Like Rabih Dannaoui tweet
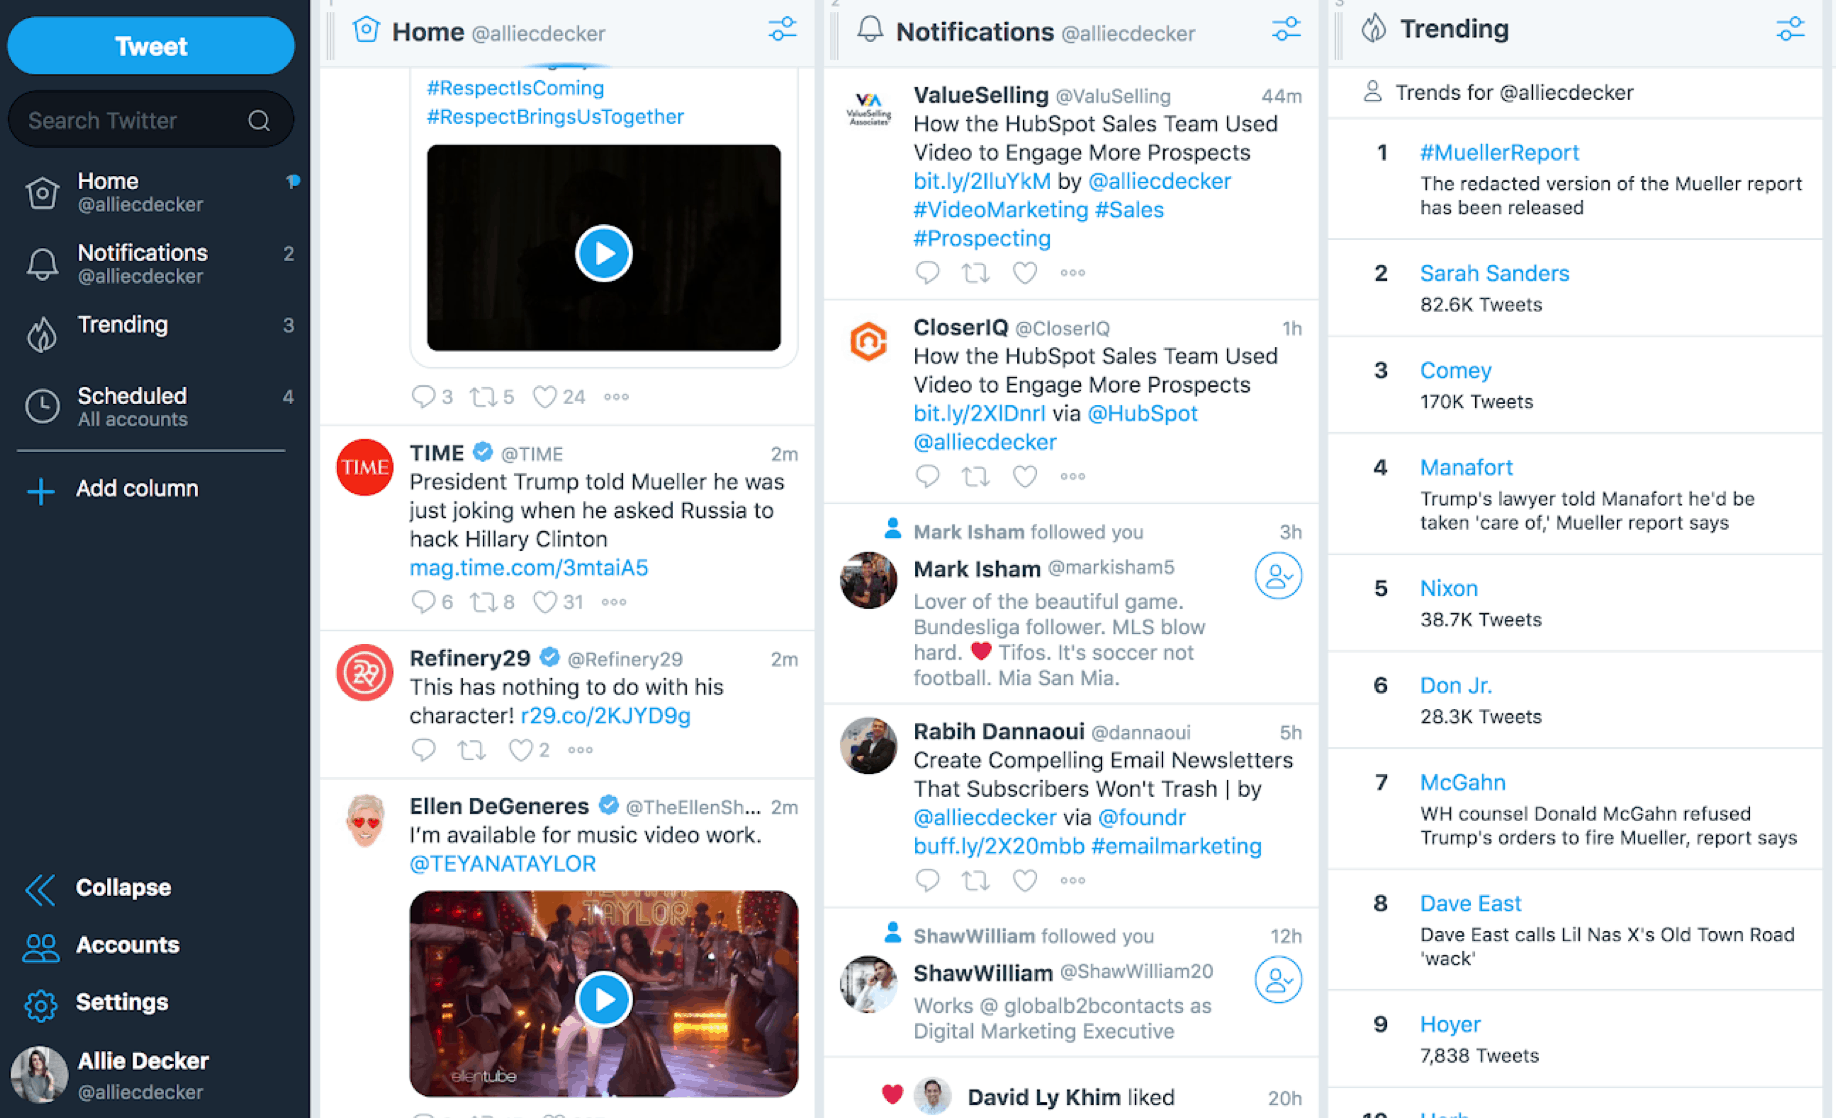The image size is (1836, 1118). coord(1024,880)
